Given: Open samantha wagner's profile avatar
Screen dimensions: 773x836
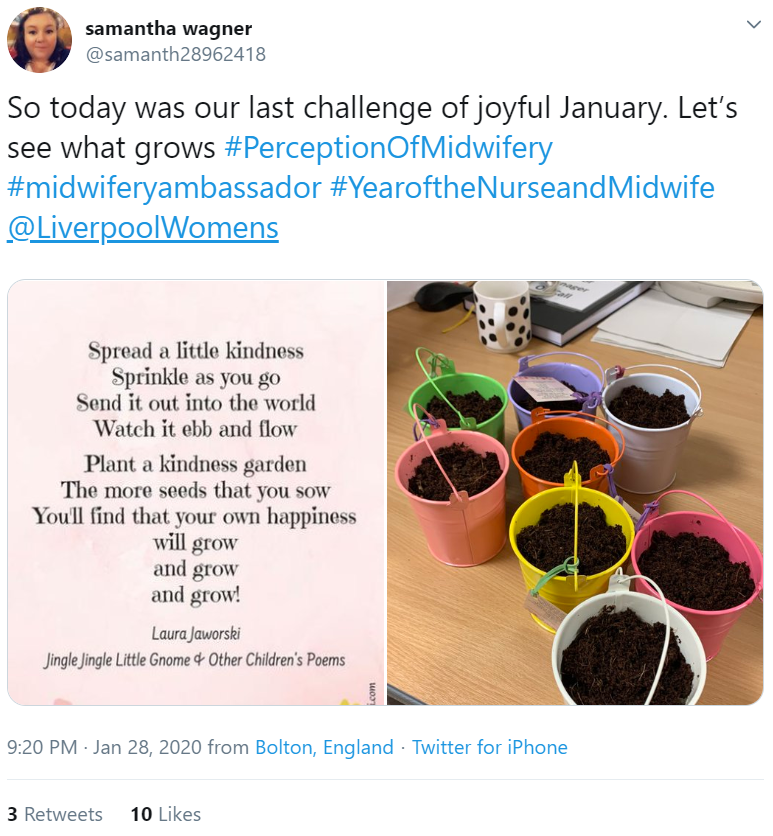Looking at the screenshot, I should coord(40,40).
